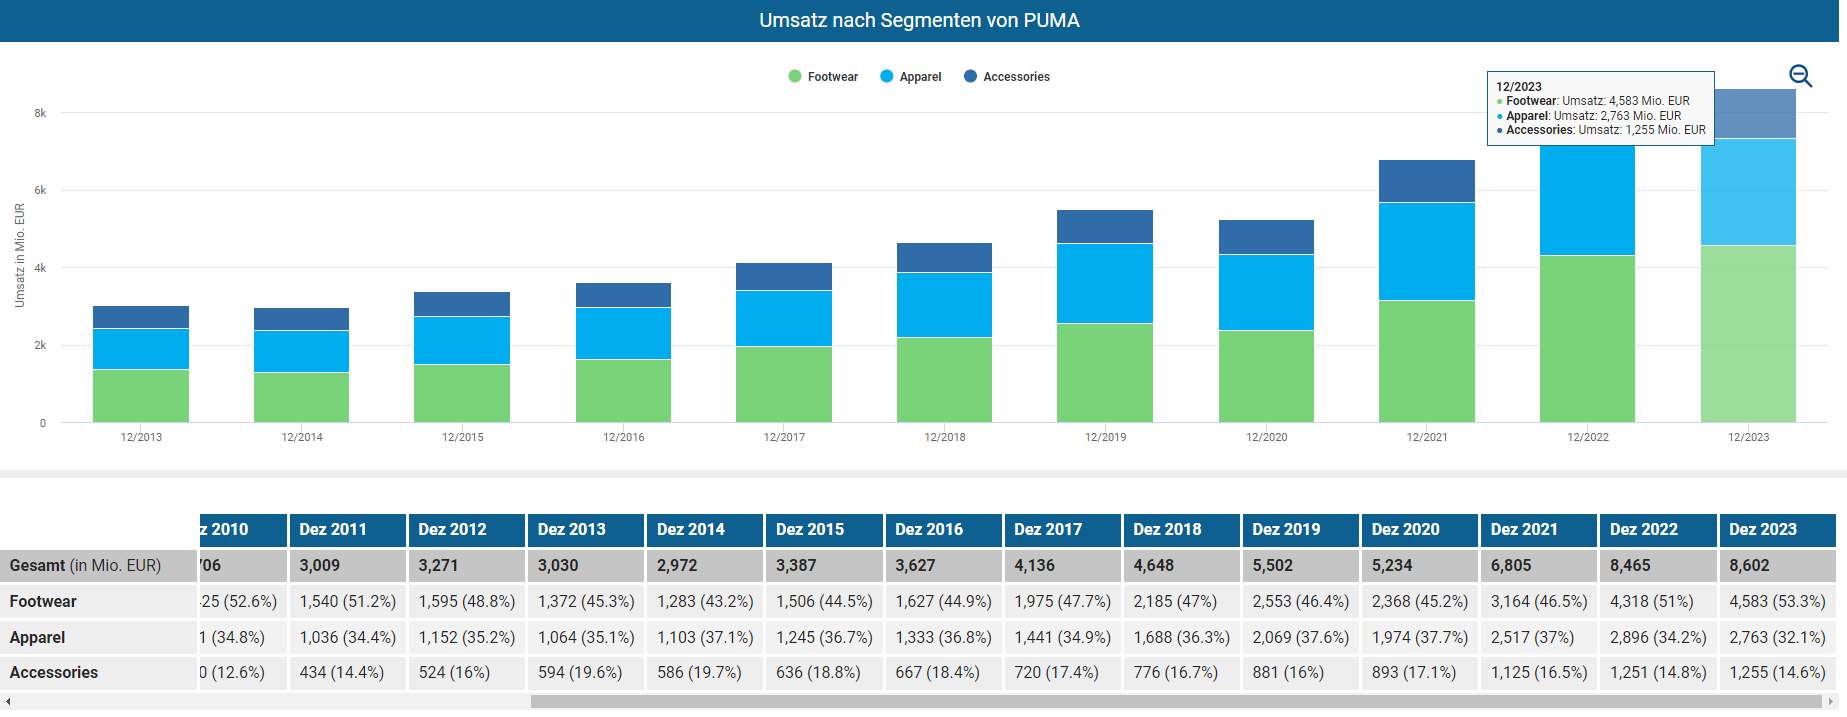This screenshot has height=717, width=1847.
Task: Select the Apparel segment of the 12/2013 bar
Action: click(x=141, y=349)
